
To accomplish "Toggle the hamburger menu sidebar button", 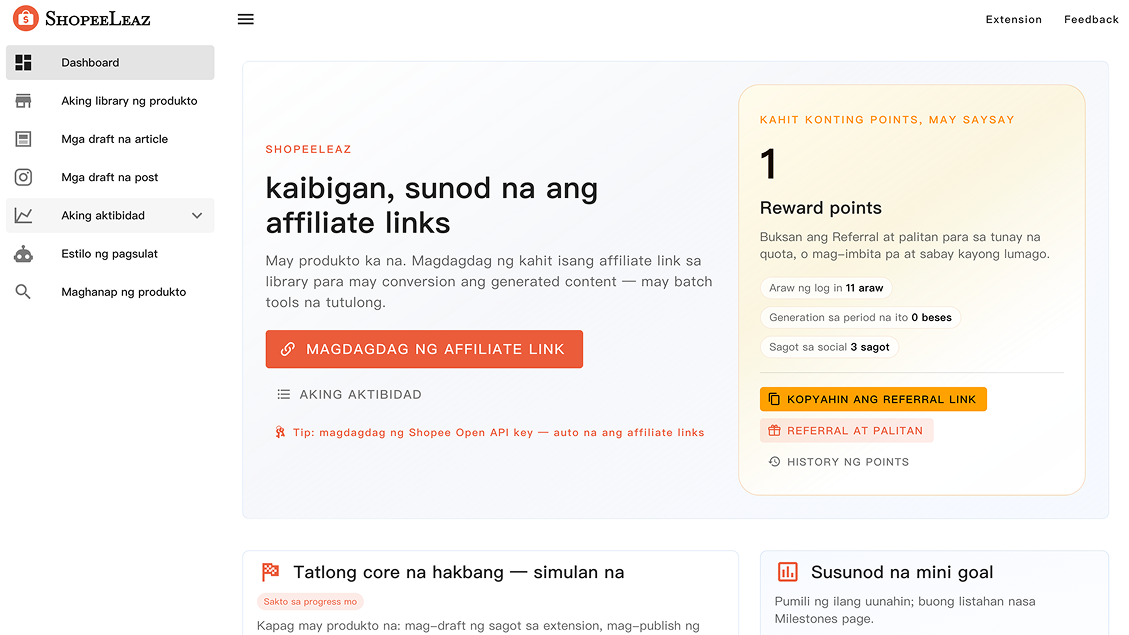I will pos(245,19).
